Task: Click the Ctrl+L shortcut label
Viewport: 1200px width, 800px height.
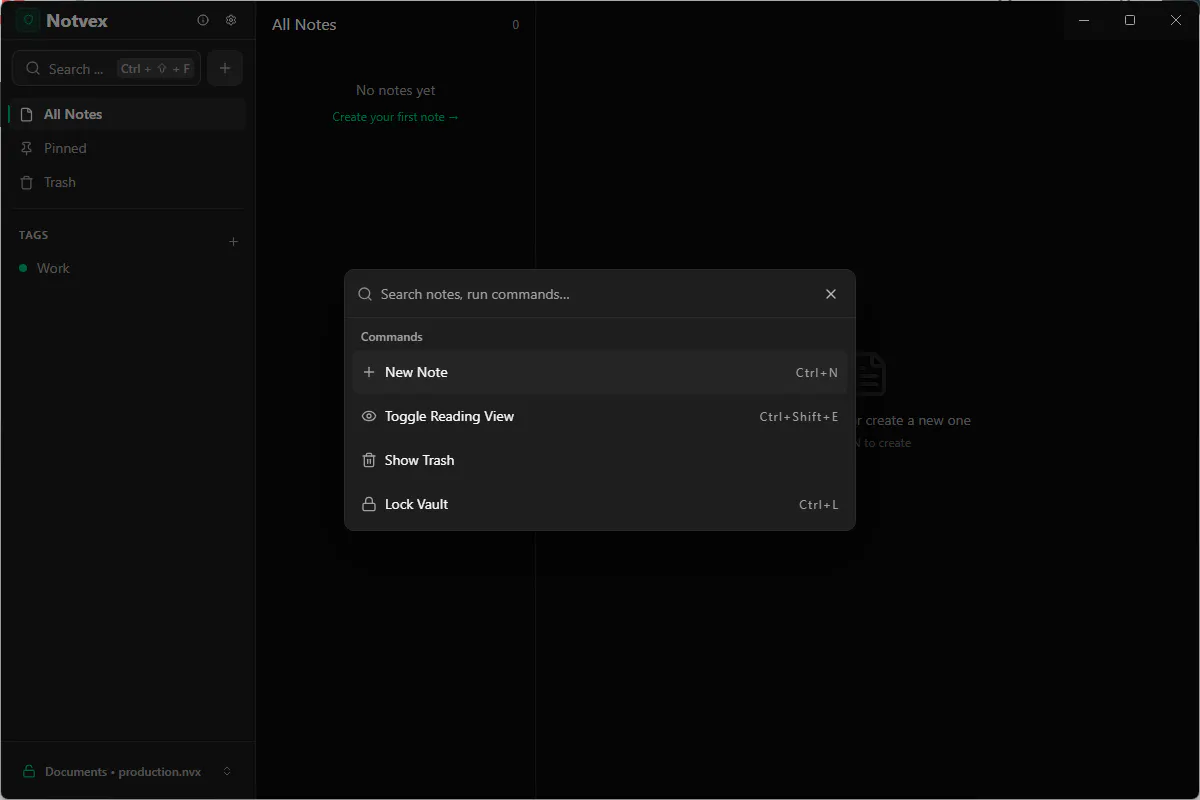Action: tap(819, 504)
